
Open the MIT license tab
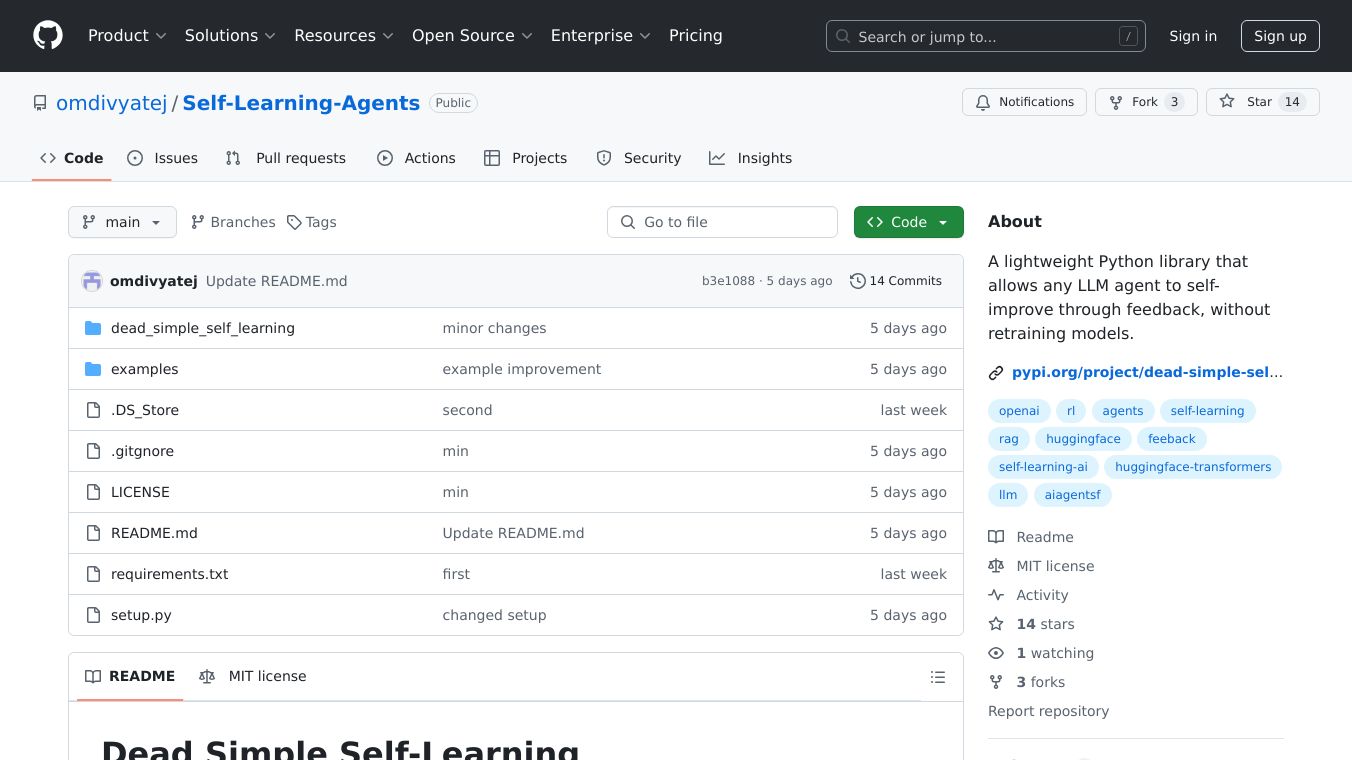point(253,676)
